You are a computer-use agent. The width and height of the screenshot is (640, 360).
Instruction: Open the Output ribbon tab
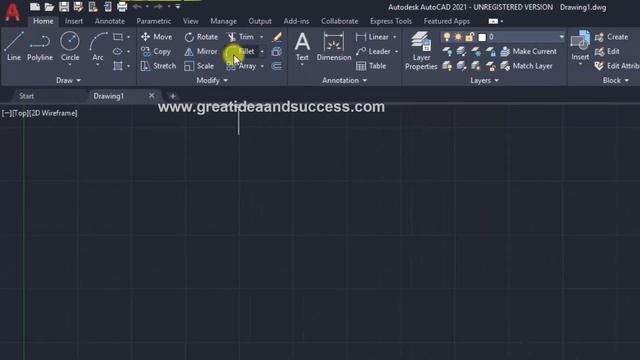260,21
